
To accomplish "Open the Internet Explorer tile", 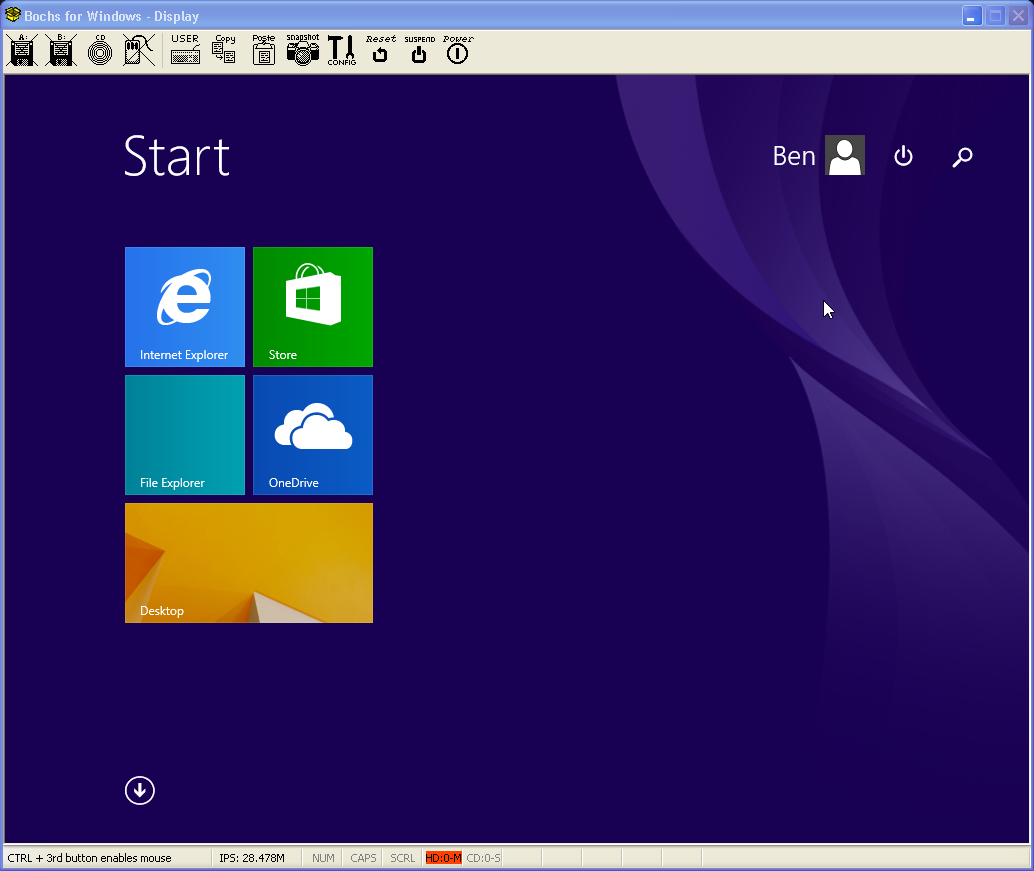I will pos(185,307).
